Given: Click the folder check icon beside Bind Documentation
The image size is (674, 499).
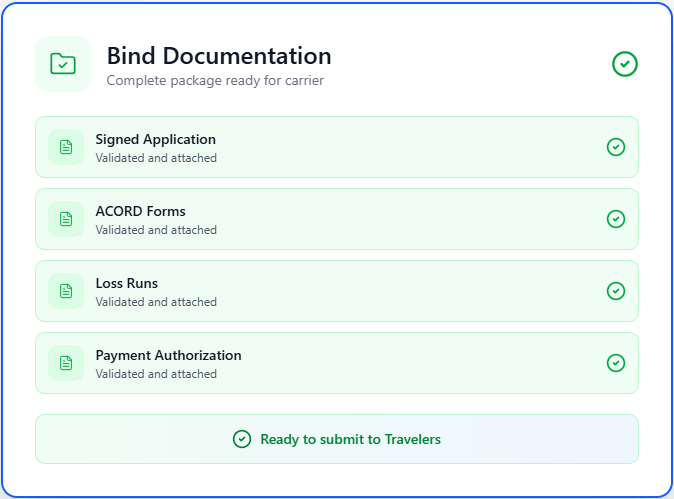Looking at the screenshot, I should [x=63, y=64].
